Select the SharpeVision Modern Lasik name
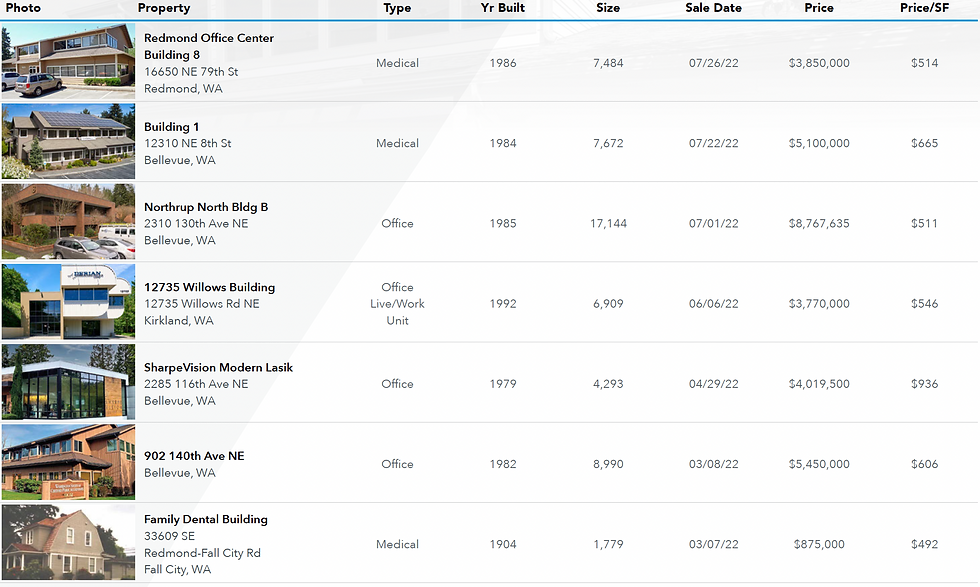The width and height of the screenshot is (980, 587). [218, 368]
